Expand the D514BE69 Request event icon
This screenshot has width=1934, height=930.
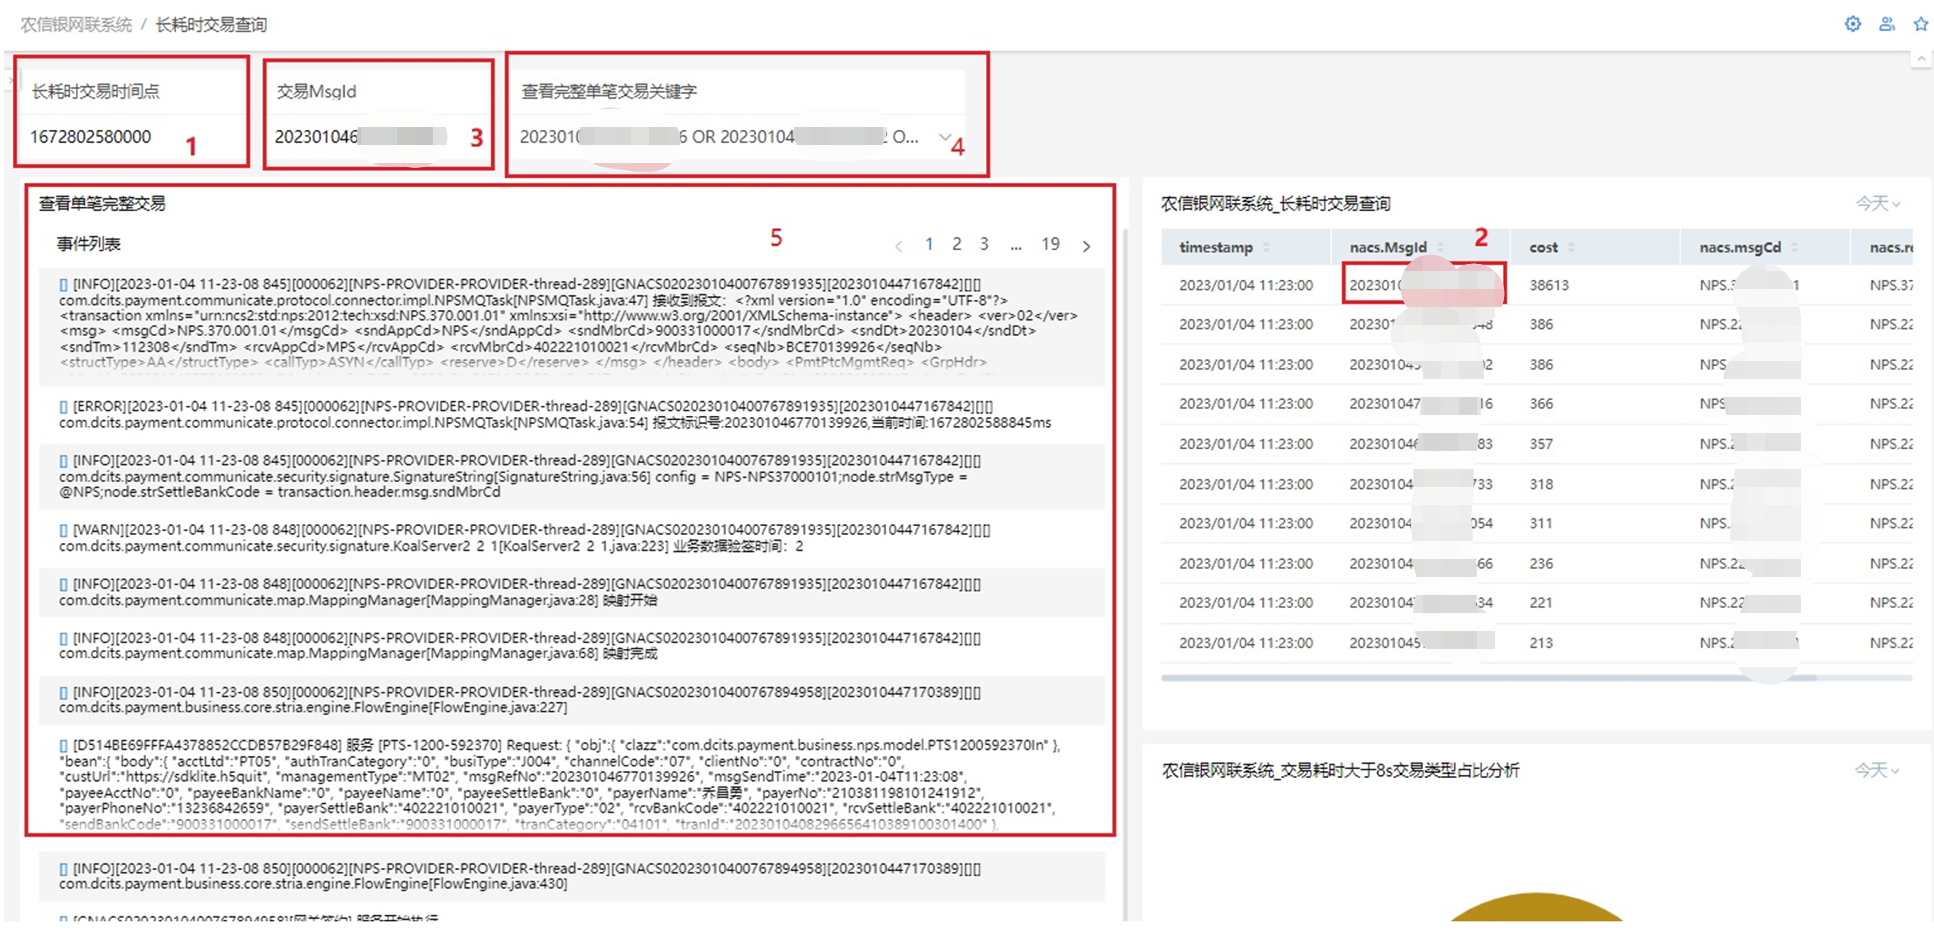point(64,746)
